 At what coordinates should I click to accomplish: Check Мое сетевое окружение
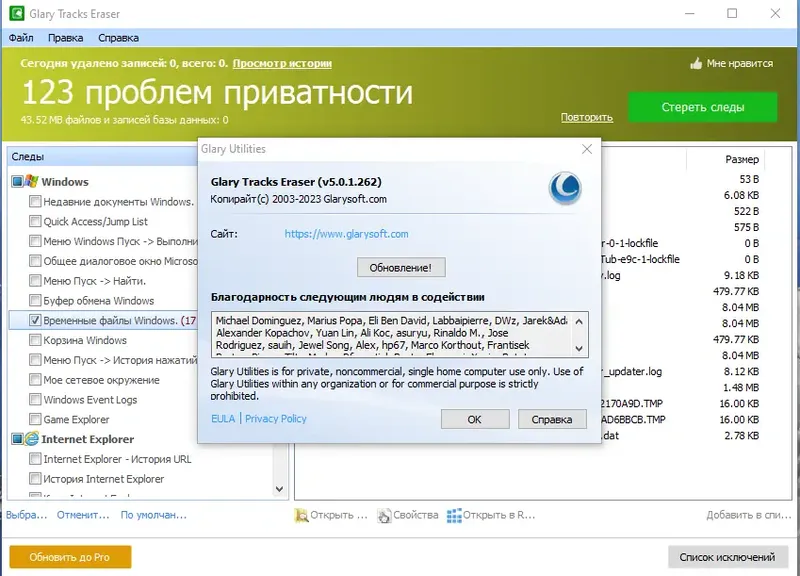[35, 380]
